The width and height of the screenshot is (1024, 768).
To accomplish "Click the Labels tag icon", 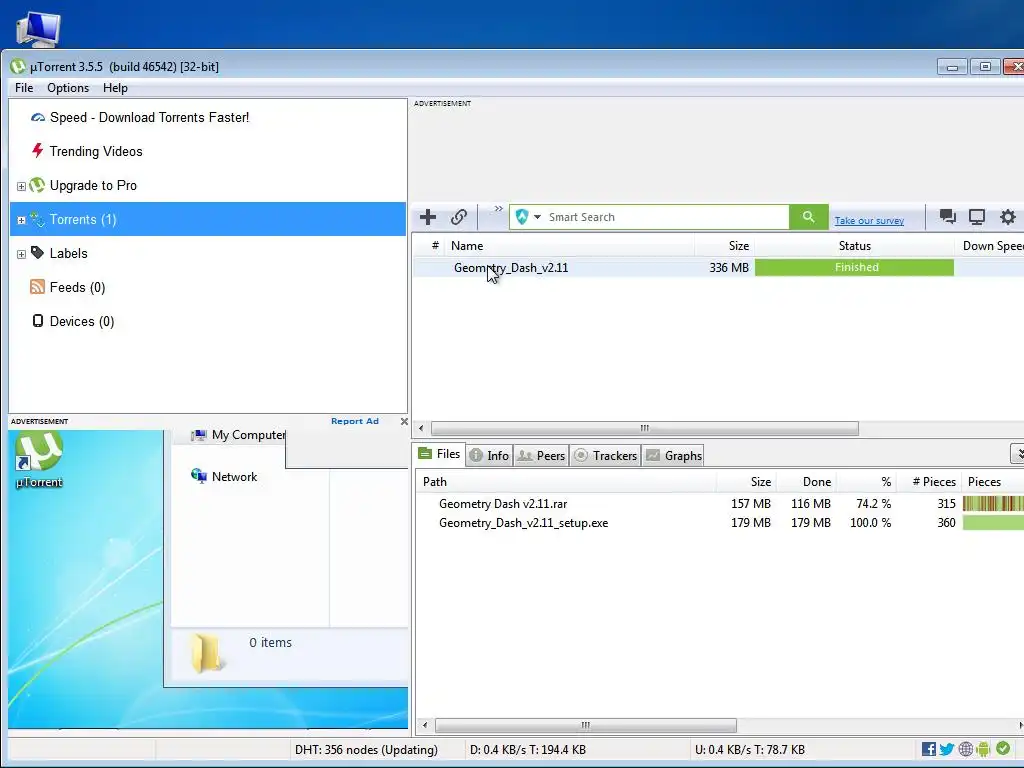I will pos(37,253).
